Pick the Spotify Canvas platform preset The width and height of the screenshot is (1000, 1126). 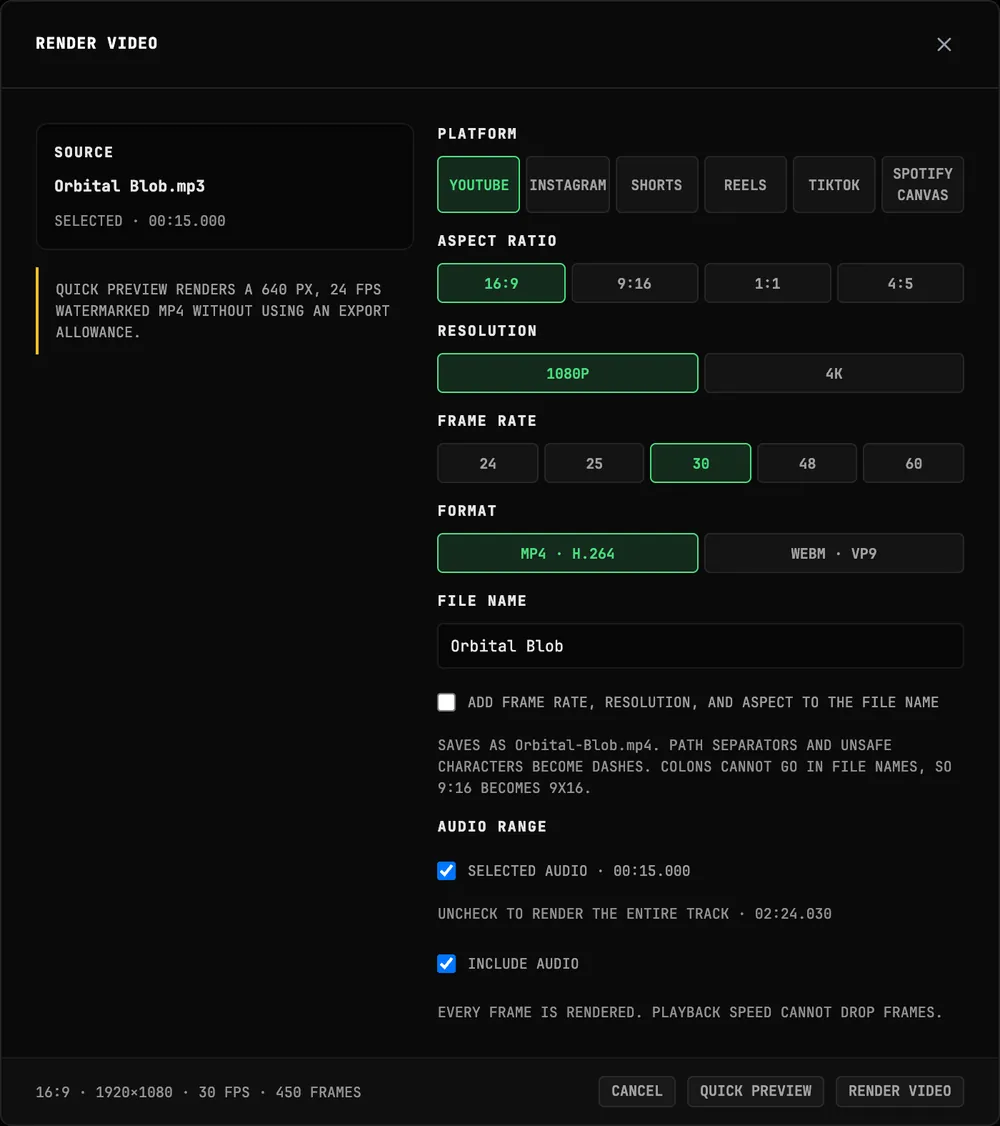[922, 185]
